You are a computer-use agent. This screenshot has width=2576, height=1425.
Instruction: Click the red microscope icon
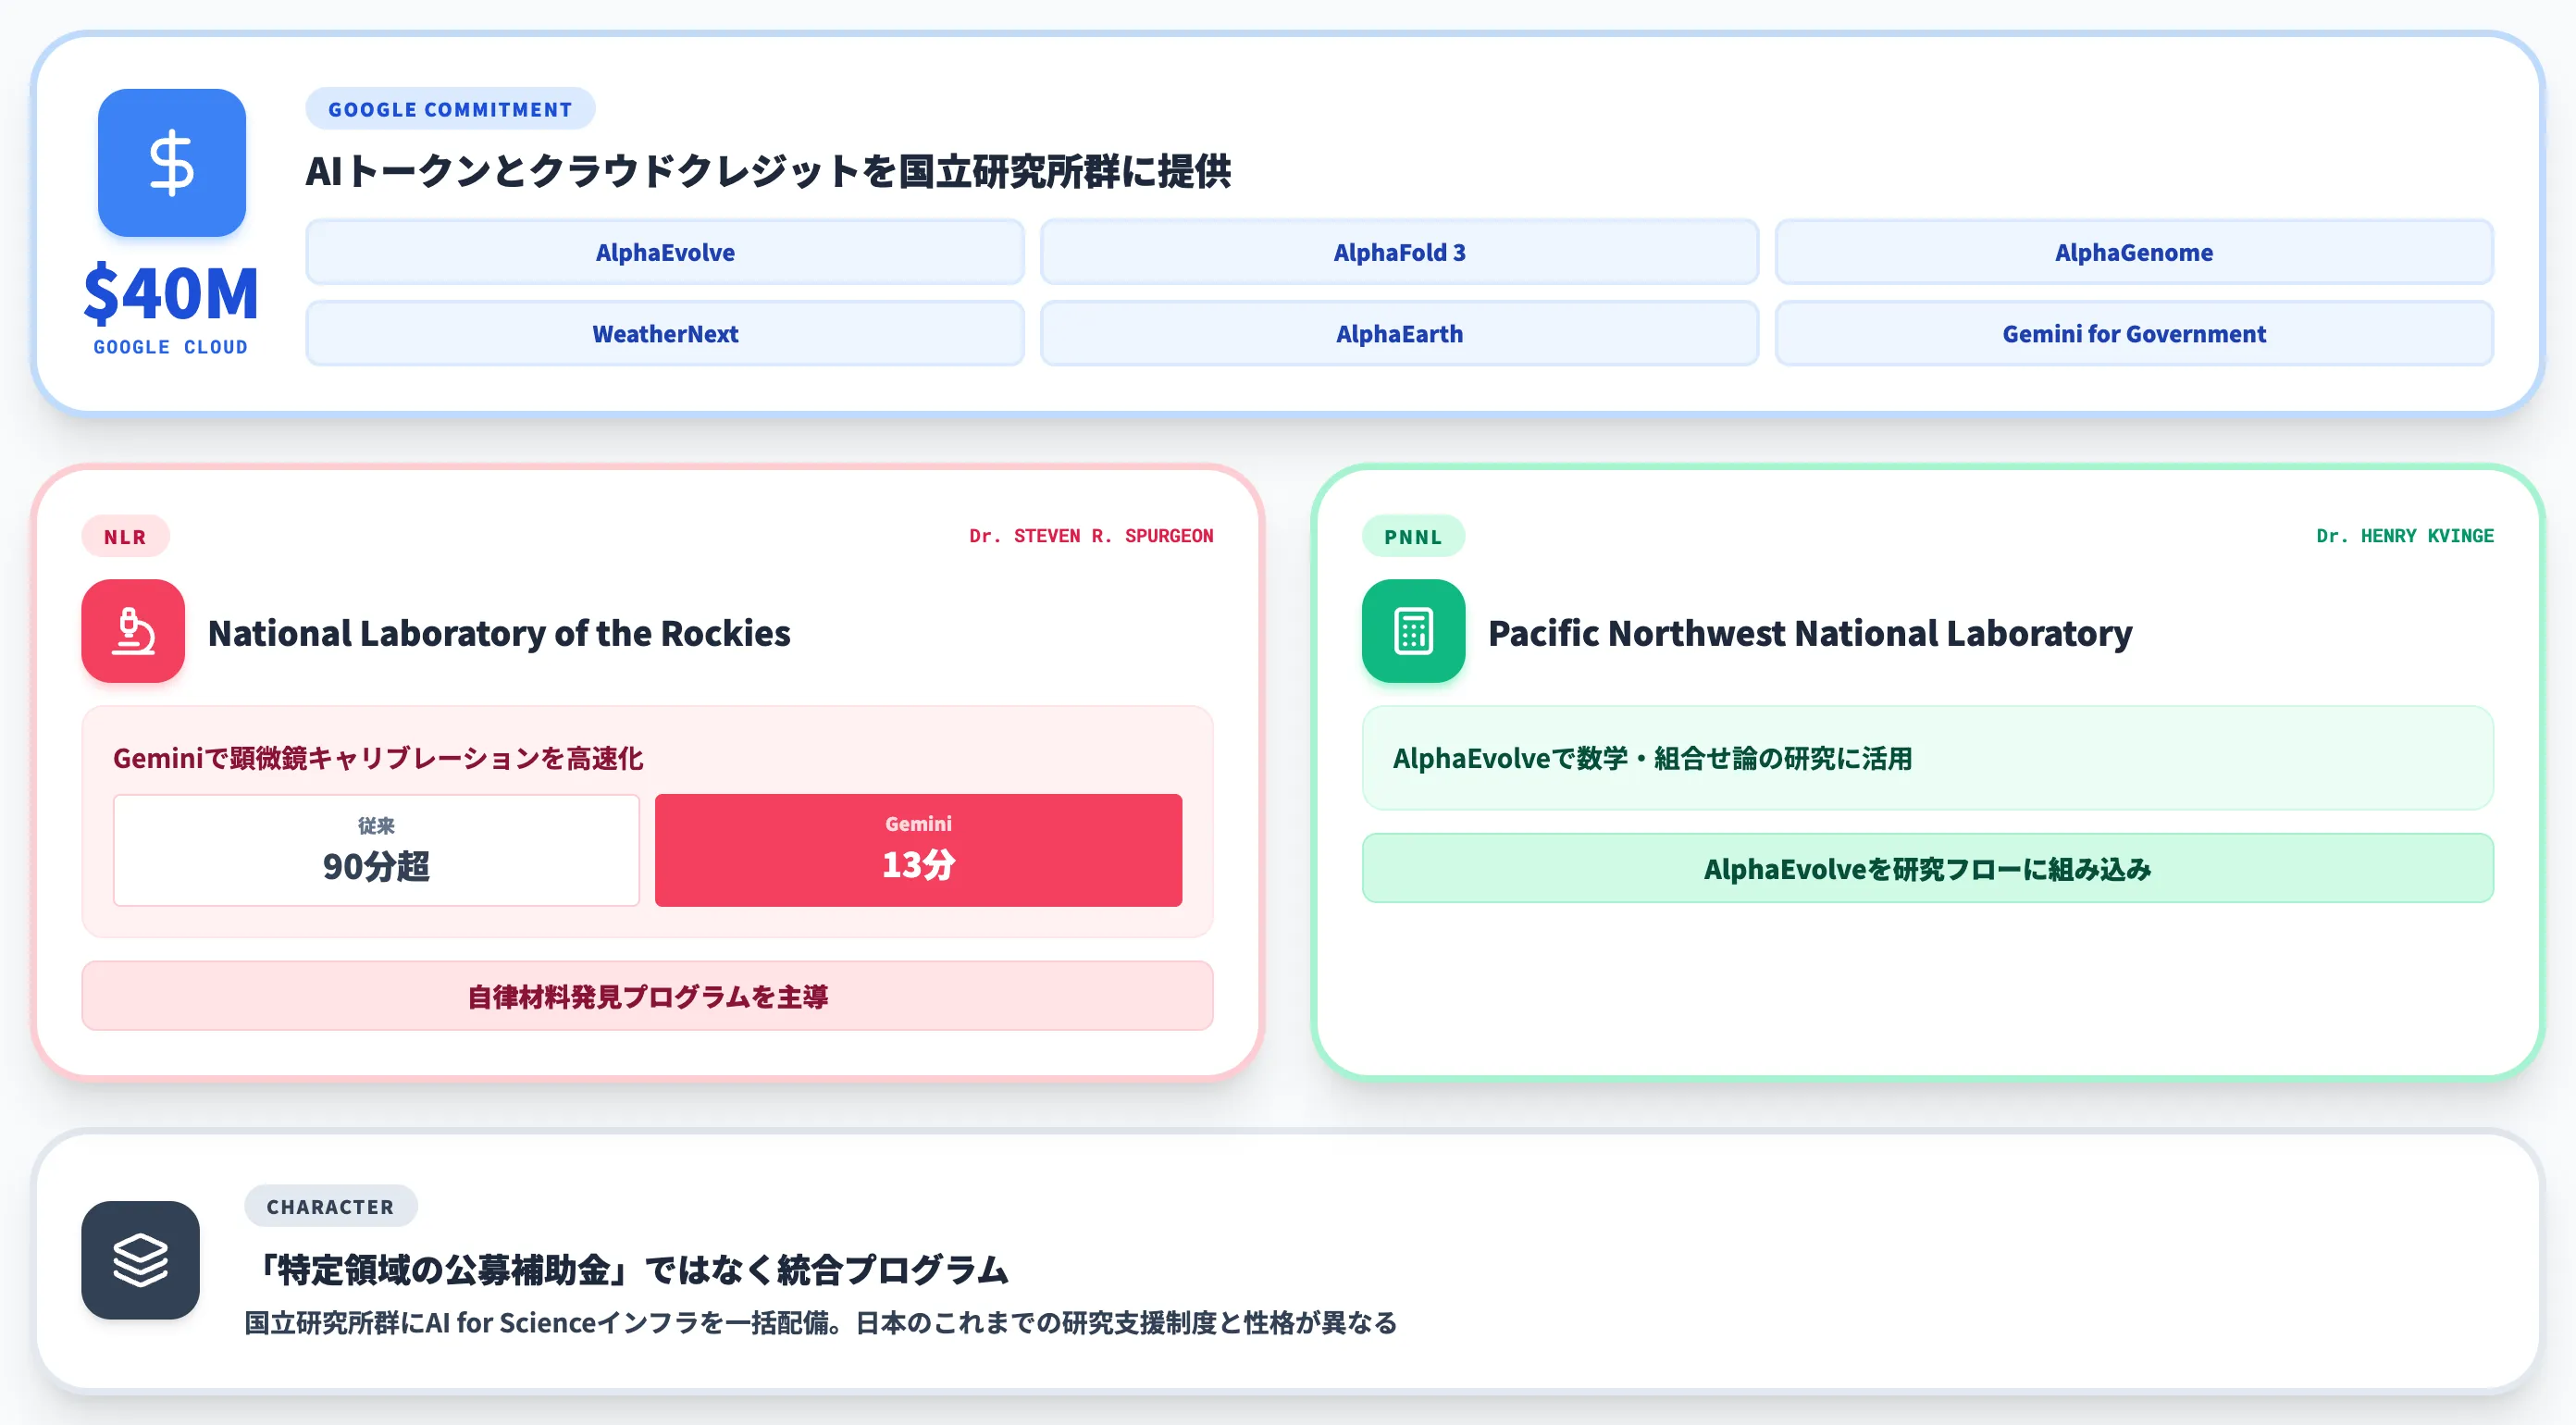point(133,631)
